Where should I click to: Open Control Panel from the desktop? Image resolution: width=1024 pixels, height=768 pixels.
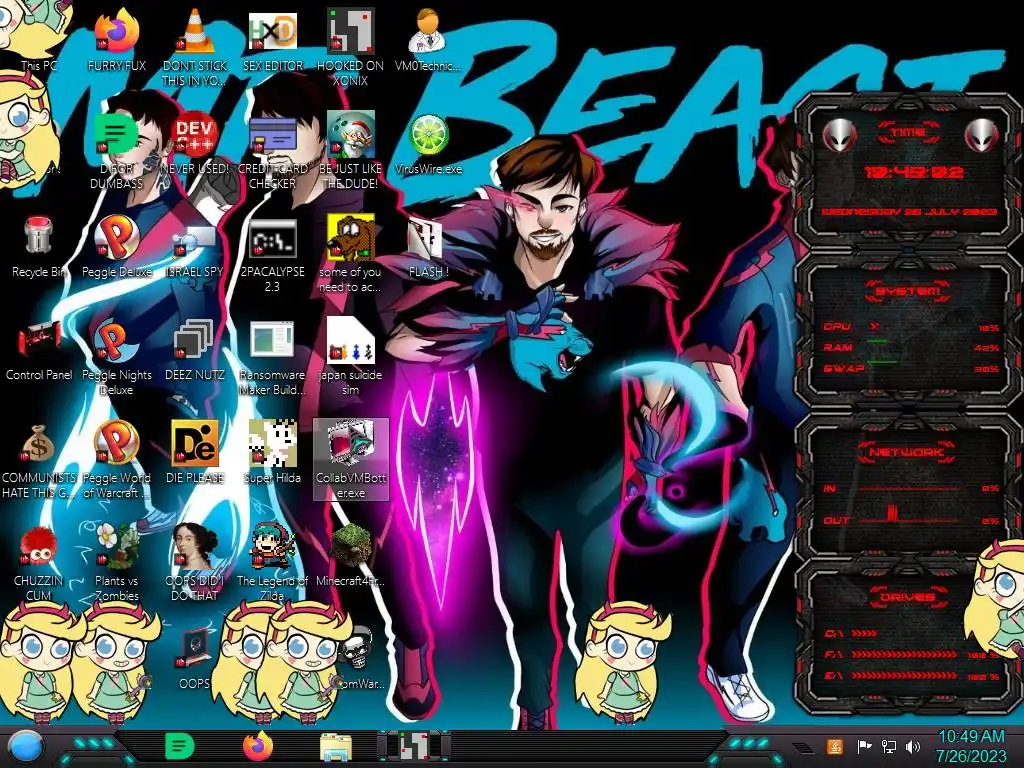(x=39, y=350)
